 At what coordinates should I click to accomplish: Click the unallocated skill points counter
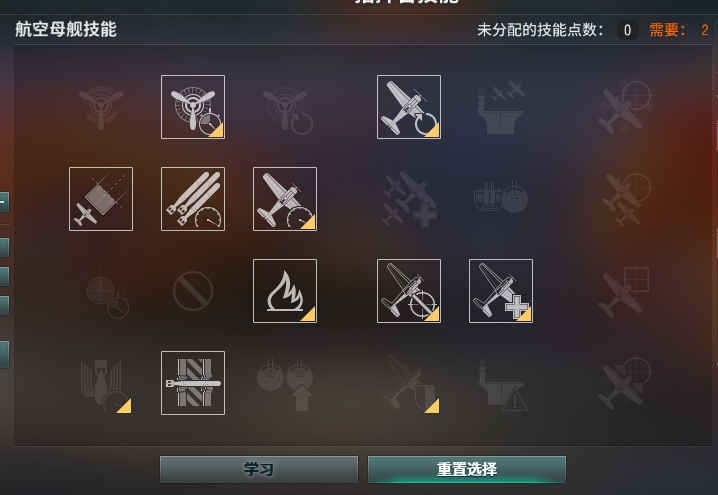(627, 30)
